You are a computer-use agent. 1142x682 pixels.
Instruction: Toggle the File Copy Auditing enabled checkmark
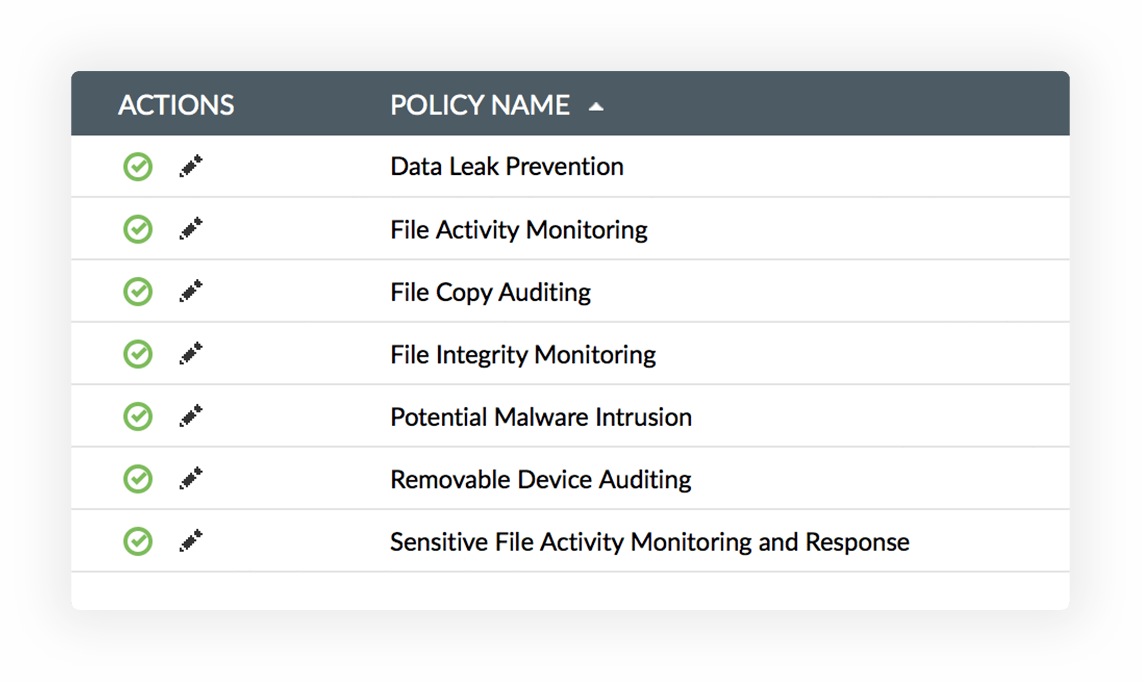(x=138, y=292)
